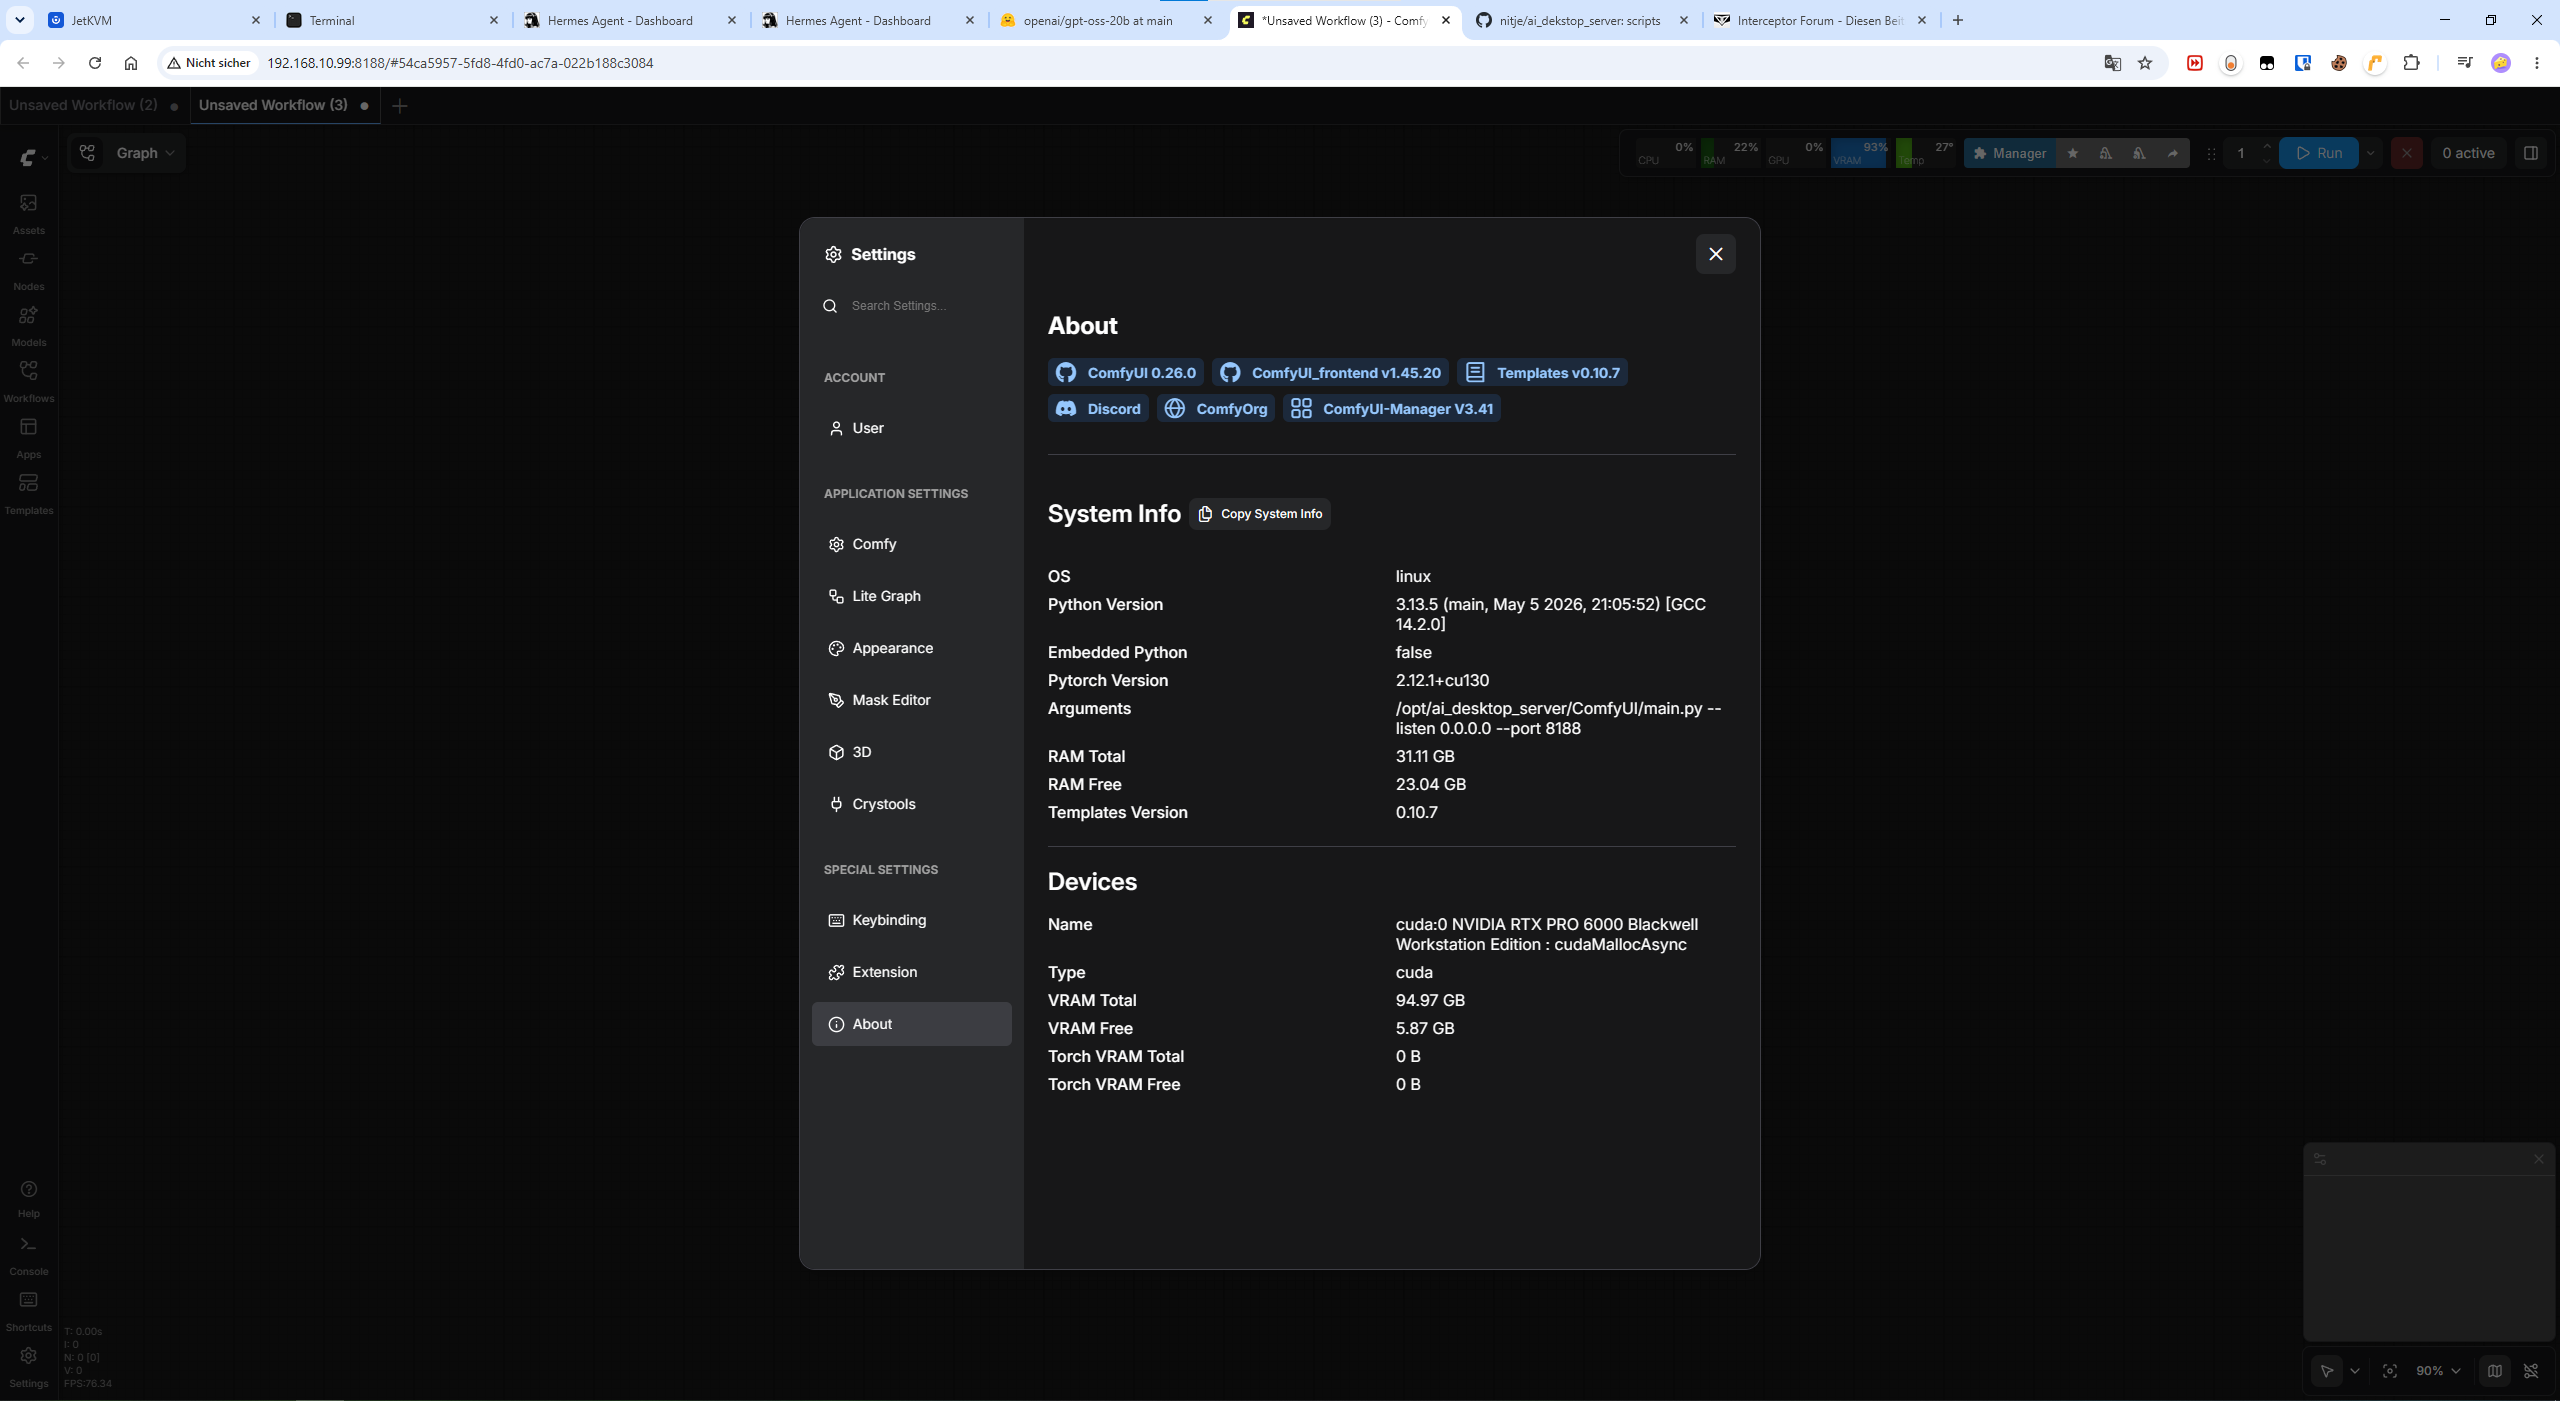Open the Assets sidebar panel

tap(28, 213)
